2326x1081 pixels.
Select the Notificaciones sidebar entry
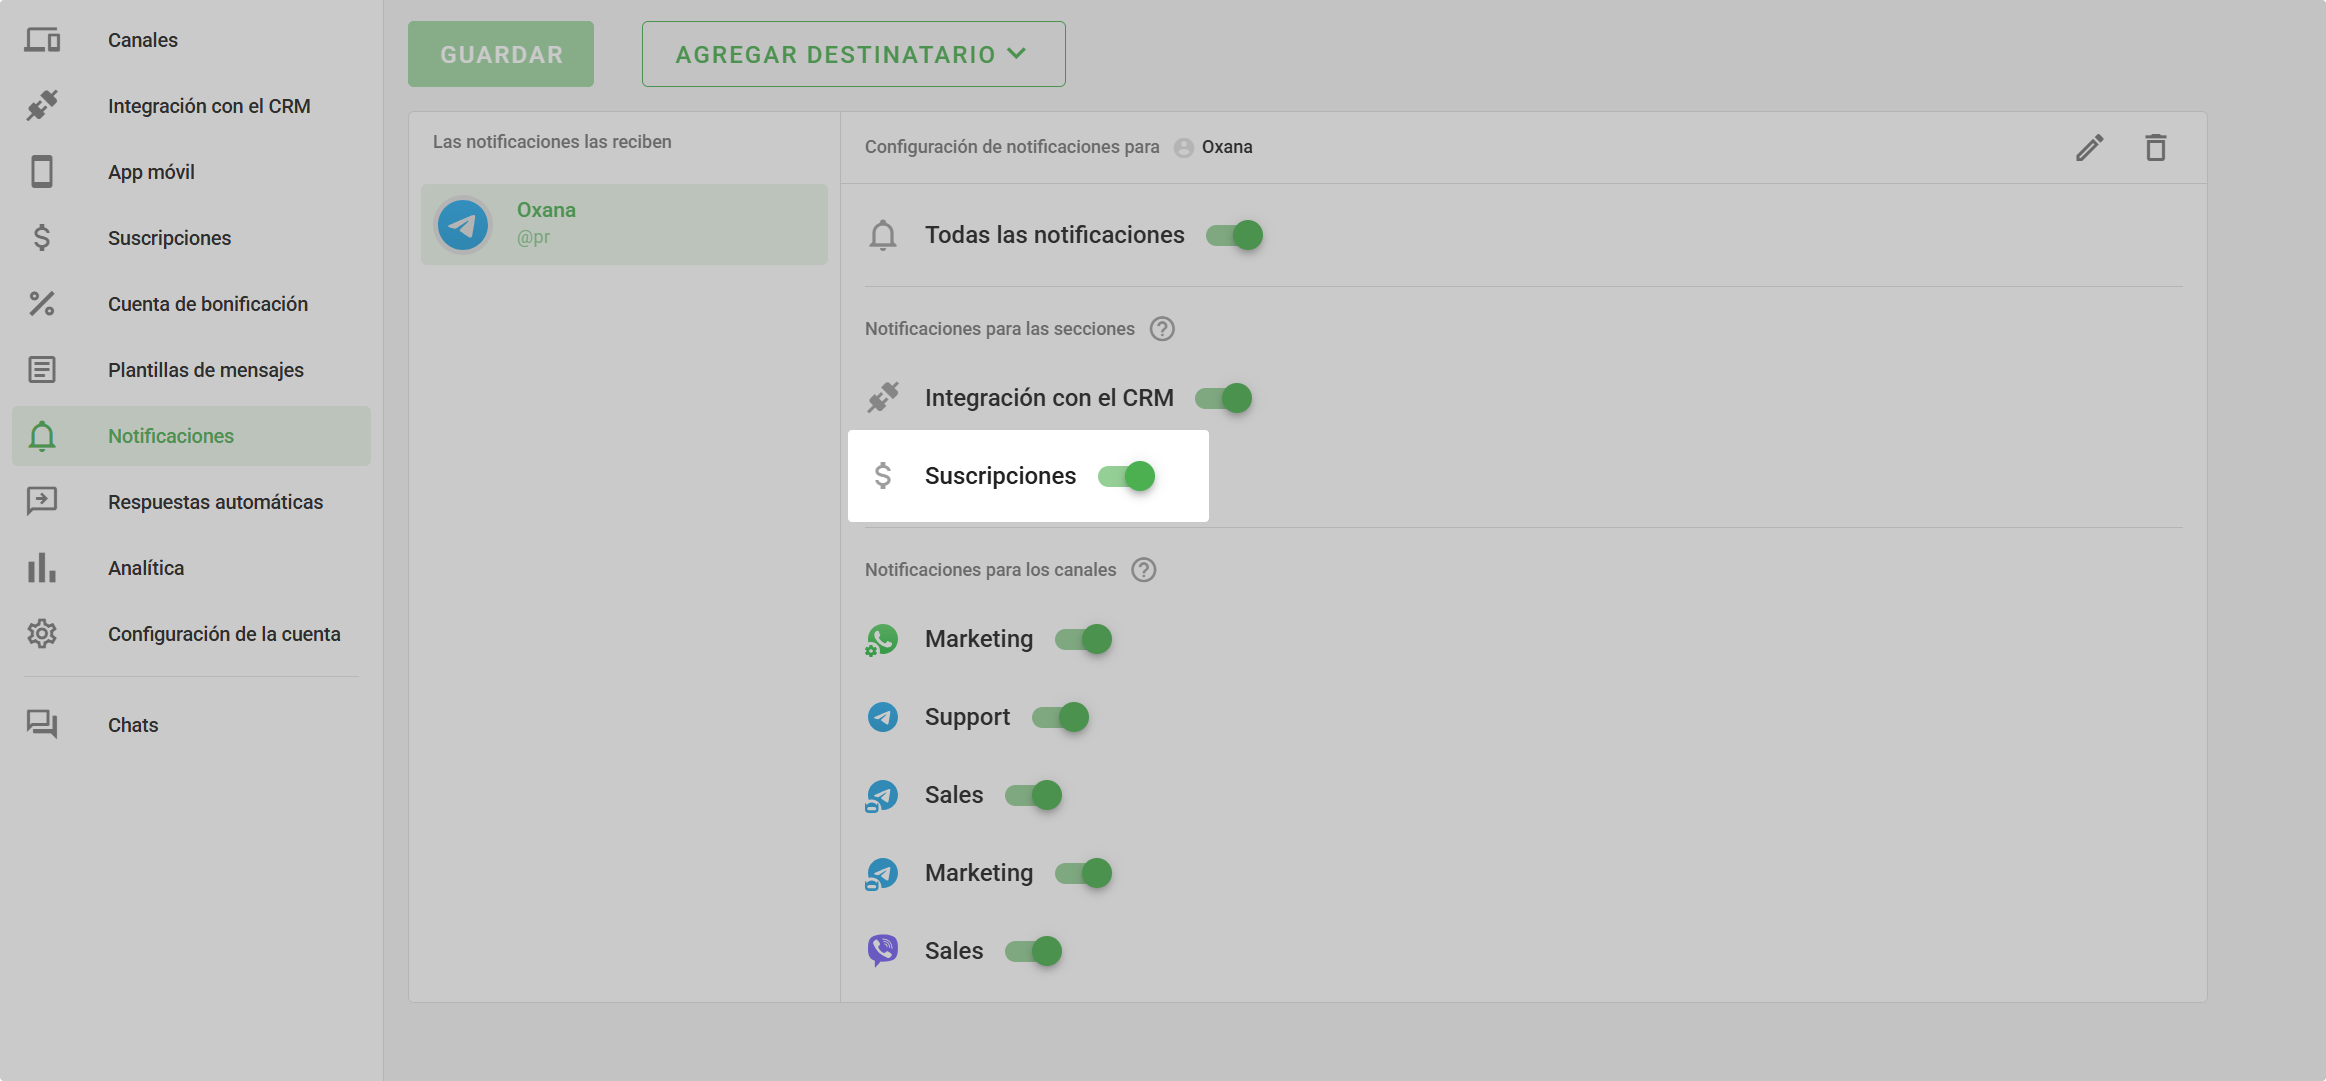[x=191, y=436]
